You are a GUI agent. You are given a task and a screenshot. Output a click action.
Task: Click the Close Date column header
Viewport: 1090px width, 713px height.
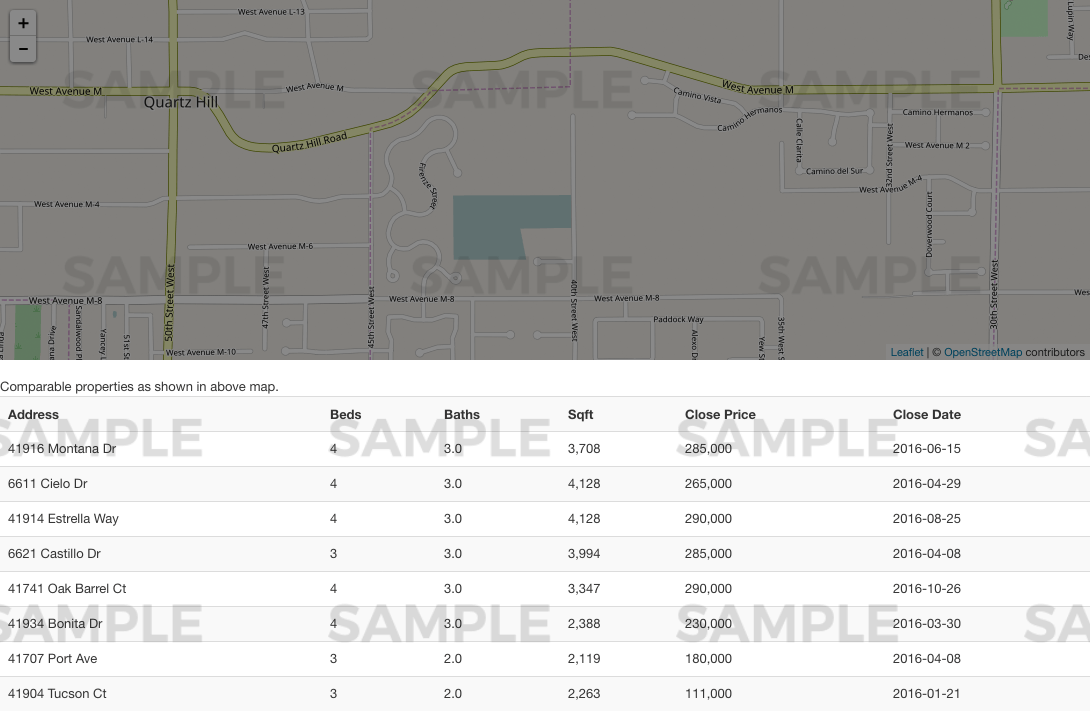coord(926,414)
